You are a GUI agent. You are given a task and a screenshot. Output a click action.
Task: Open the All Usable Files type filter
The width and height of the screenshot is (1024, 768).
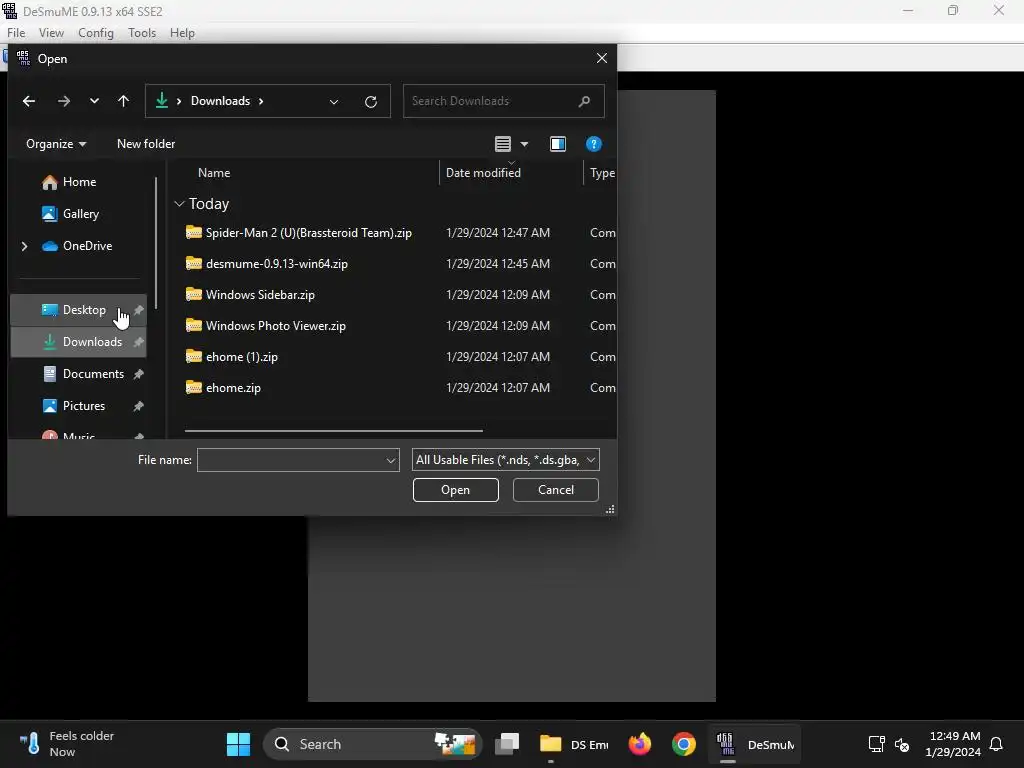505,460
